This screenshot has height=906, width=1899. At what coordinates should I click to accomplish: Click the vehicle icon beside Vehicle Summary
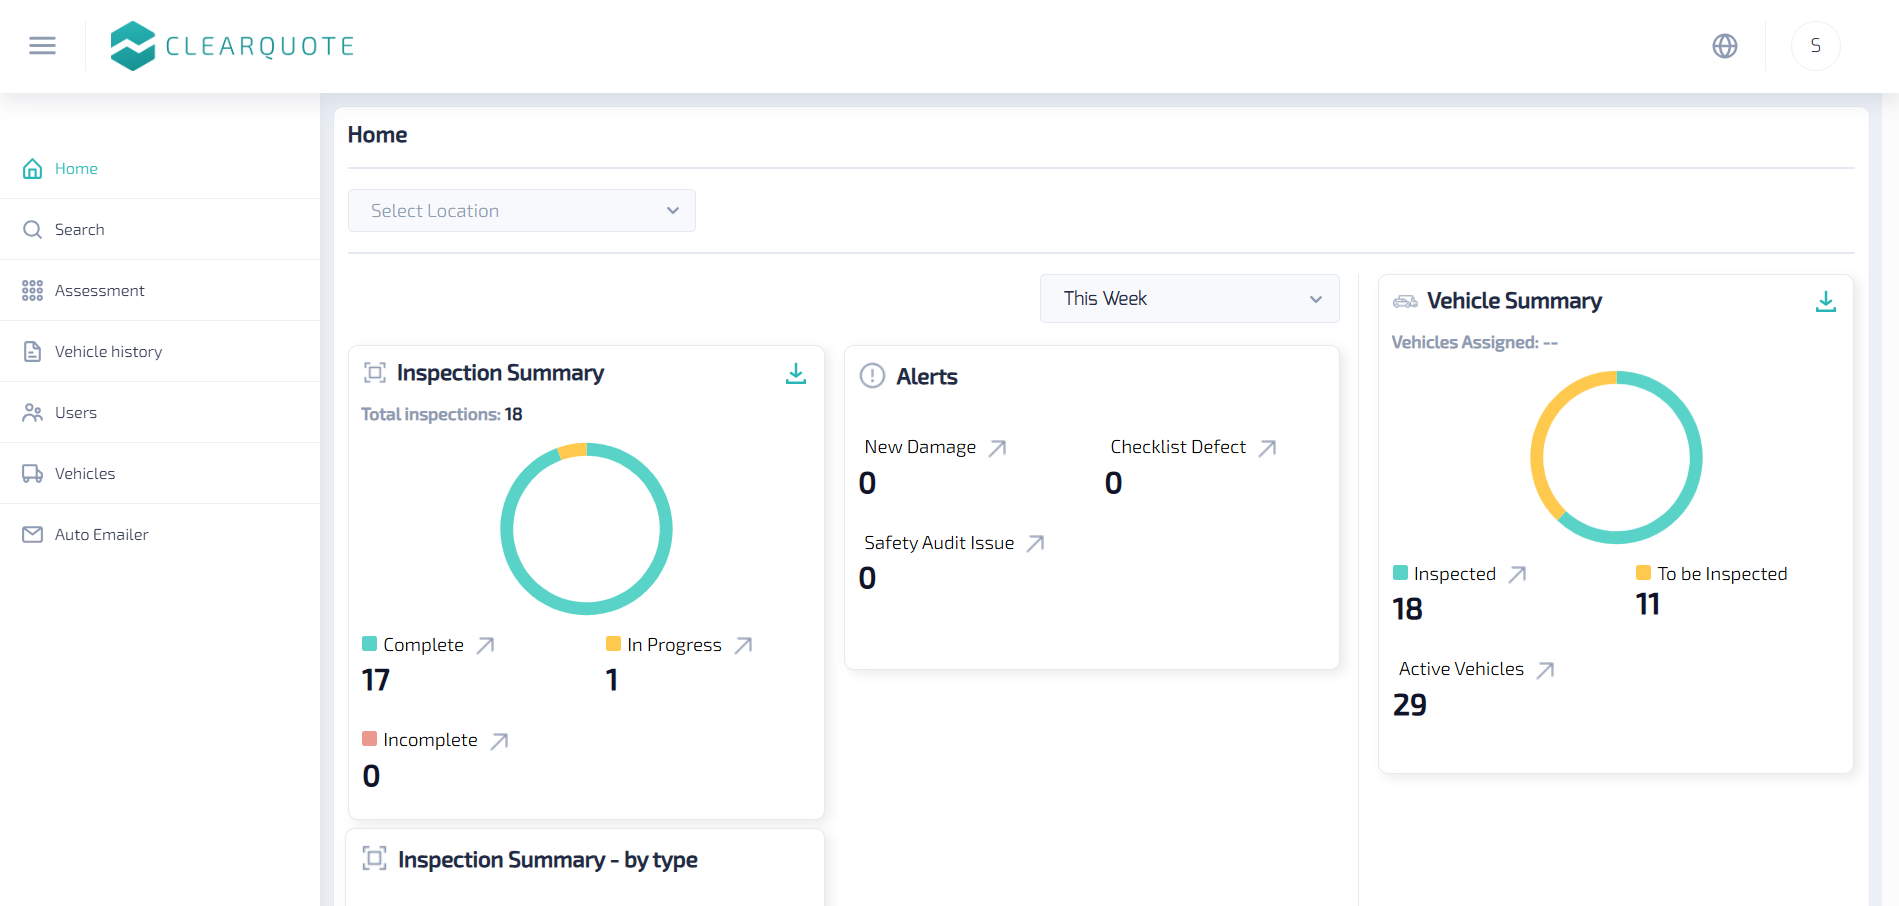point(1404,301)
